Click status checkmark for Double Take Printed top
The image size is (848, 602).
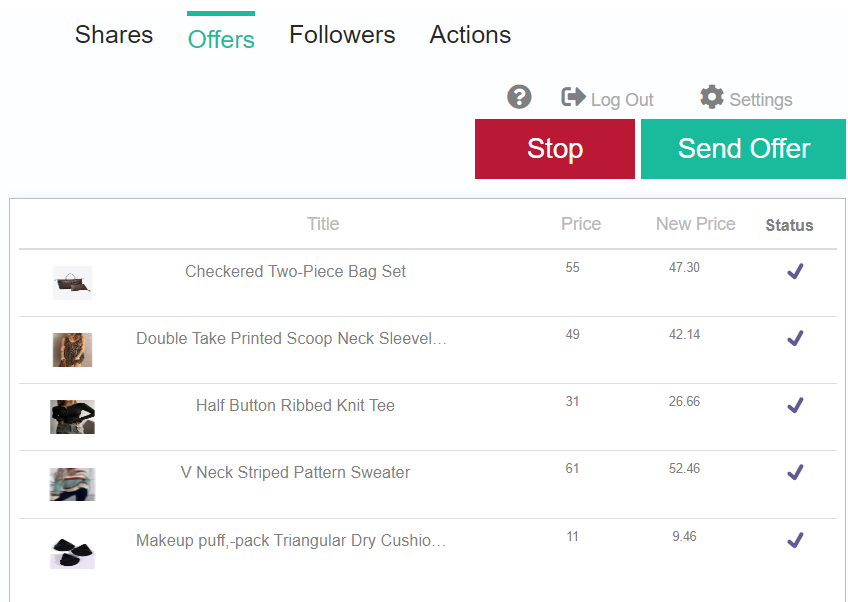[x=795, y=338]
